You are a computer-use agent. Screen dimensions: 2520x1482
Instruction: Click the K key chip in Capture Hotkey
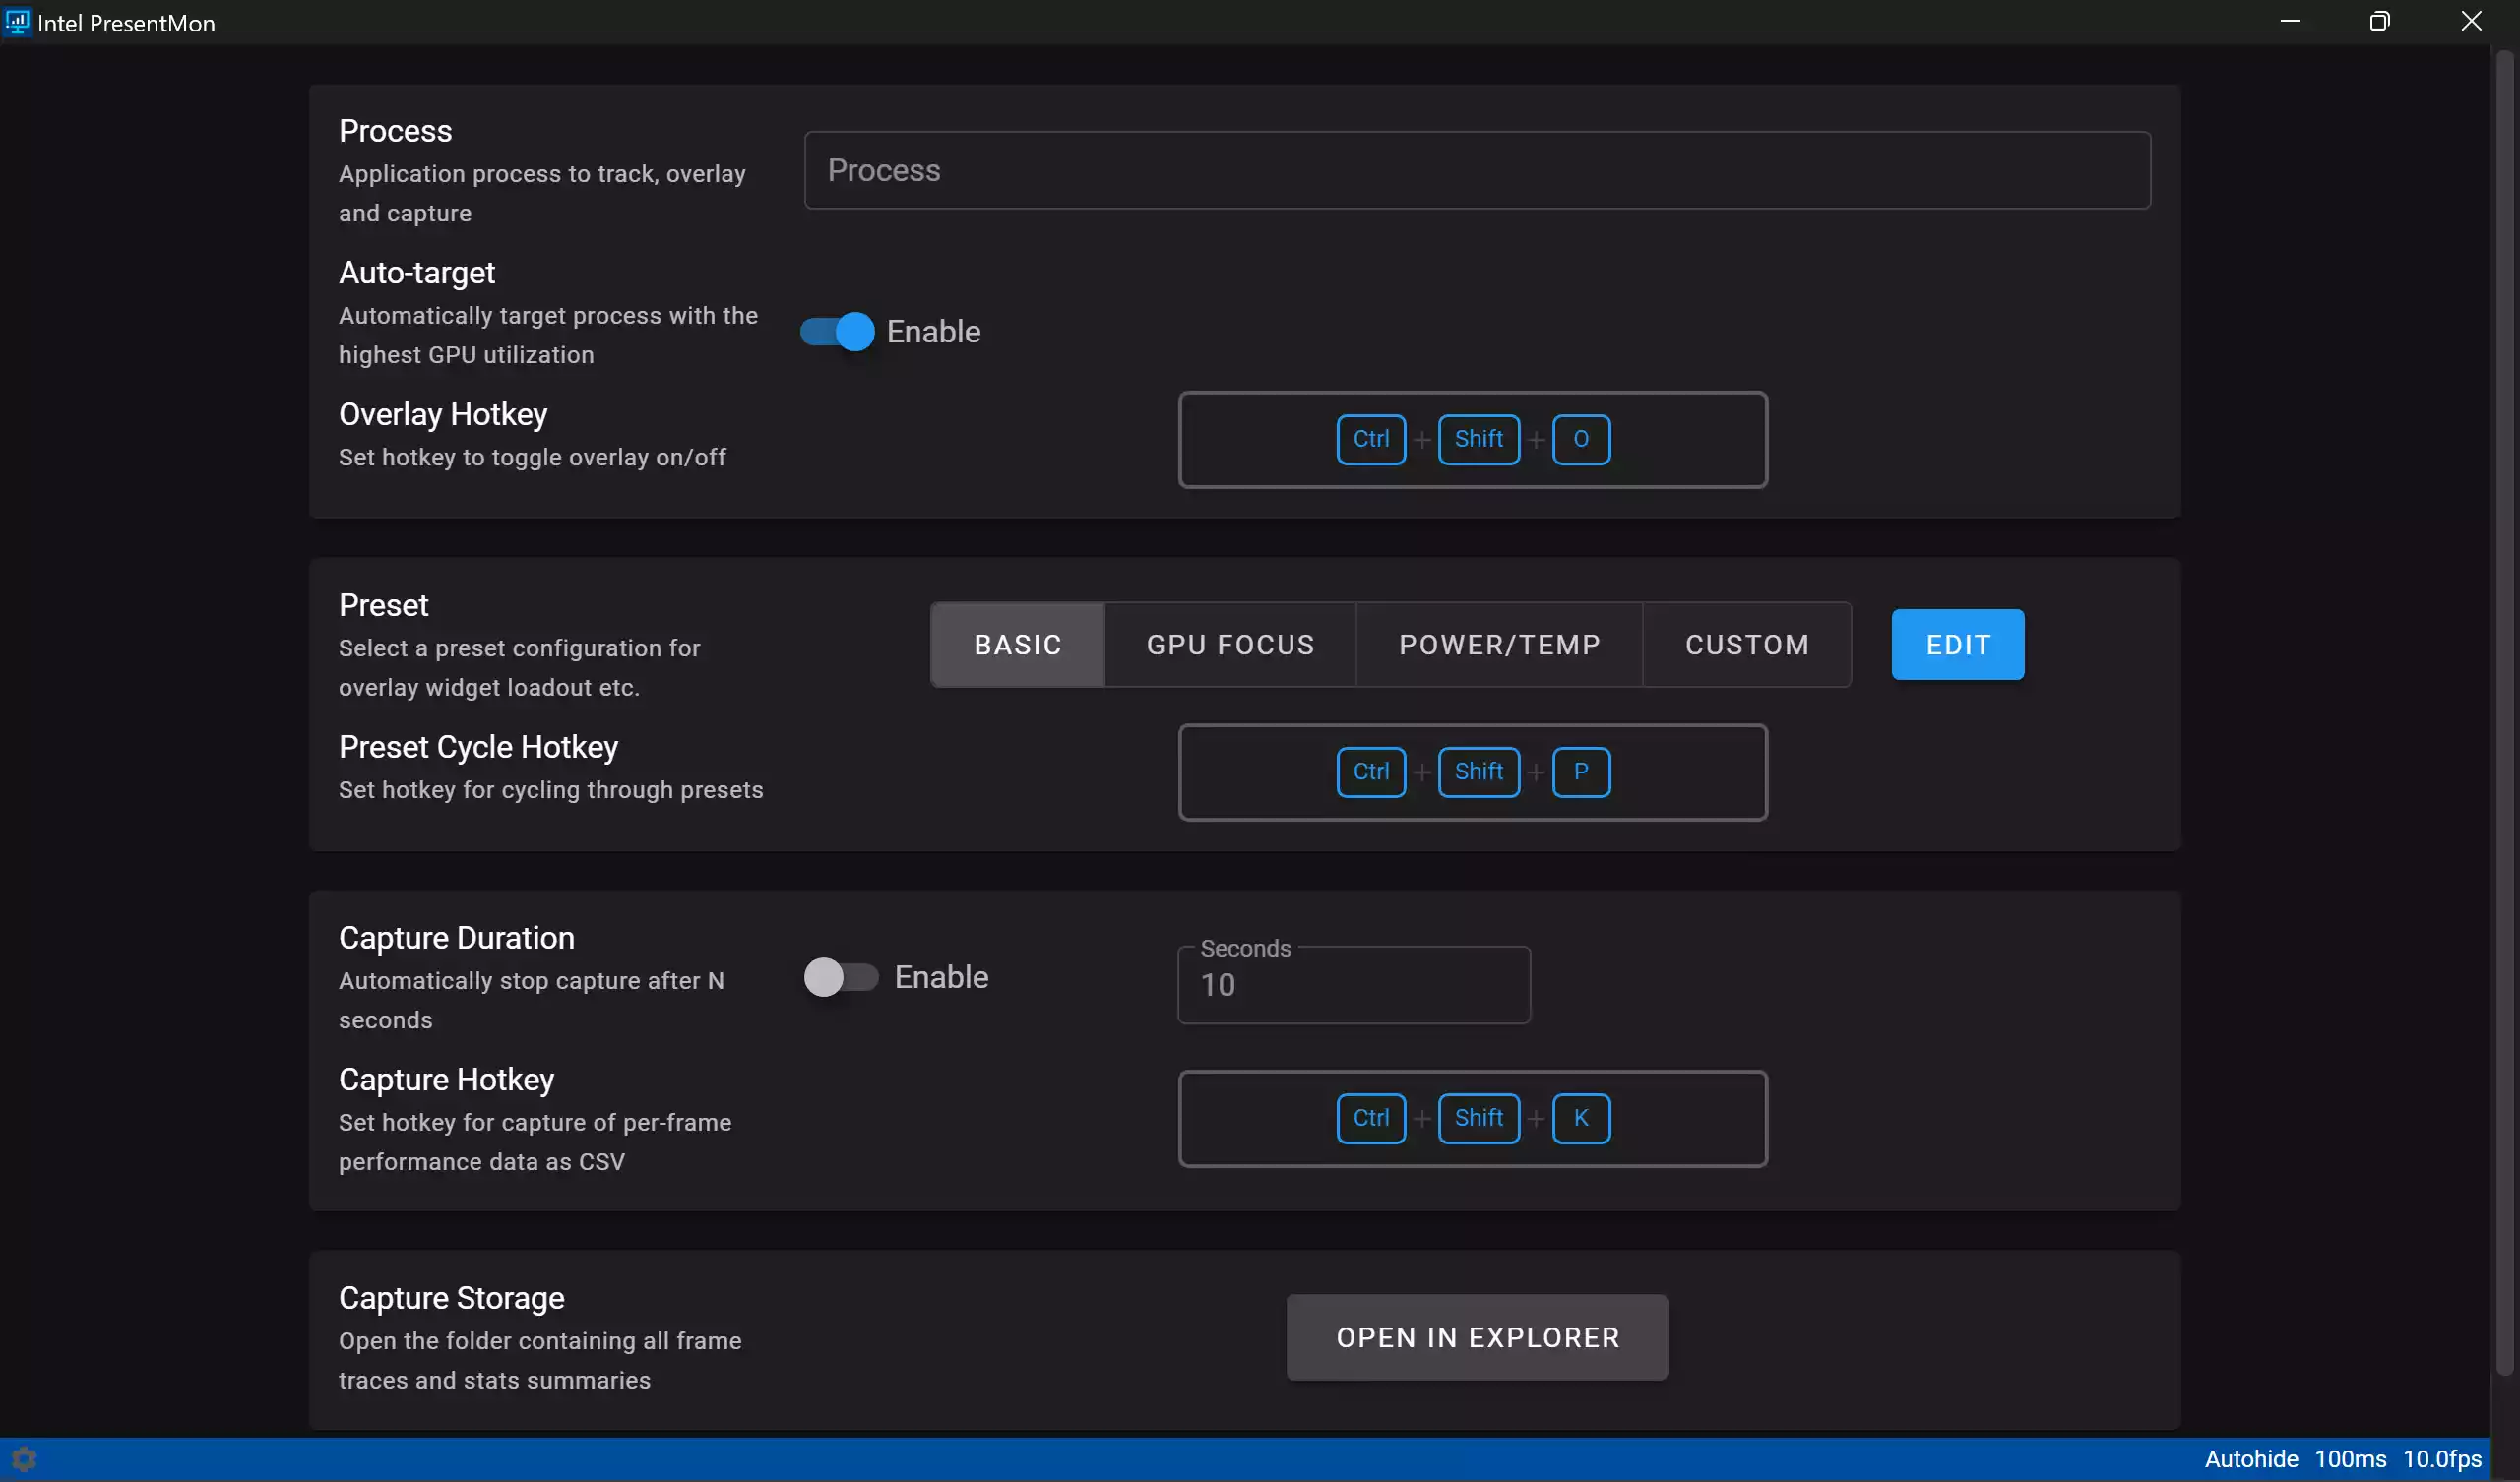(1580, 1118)
